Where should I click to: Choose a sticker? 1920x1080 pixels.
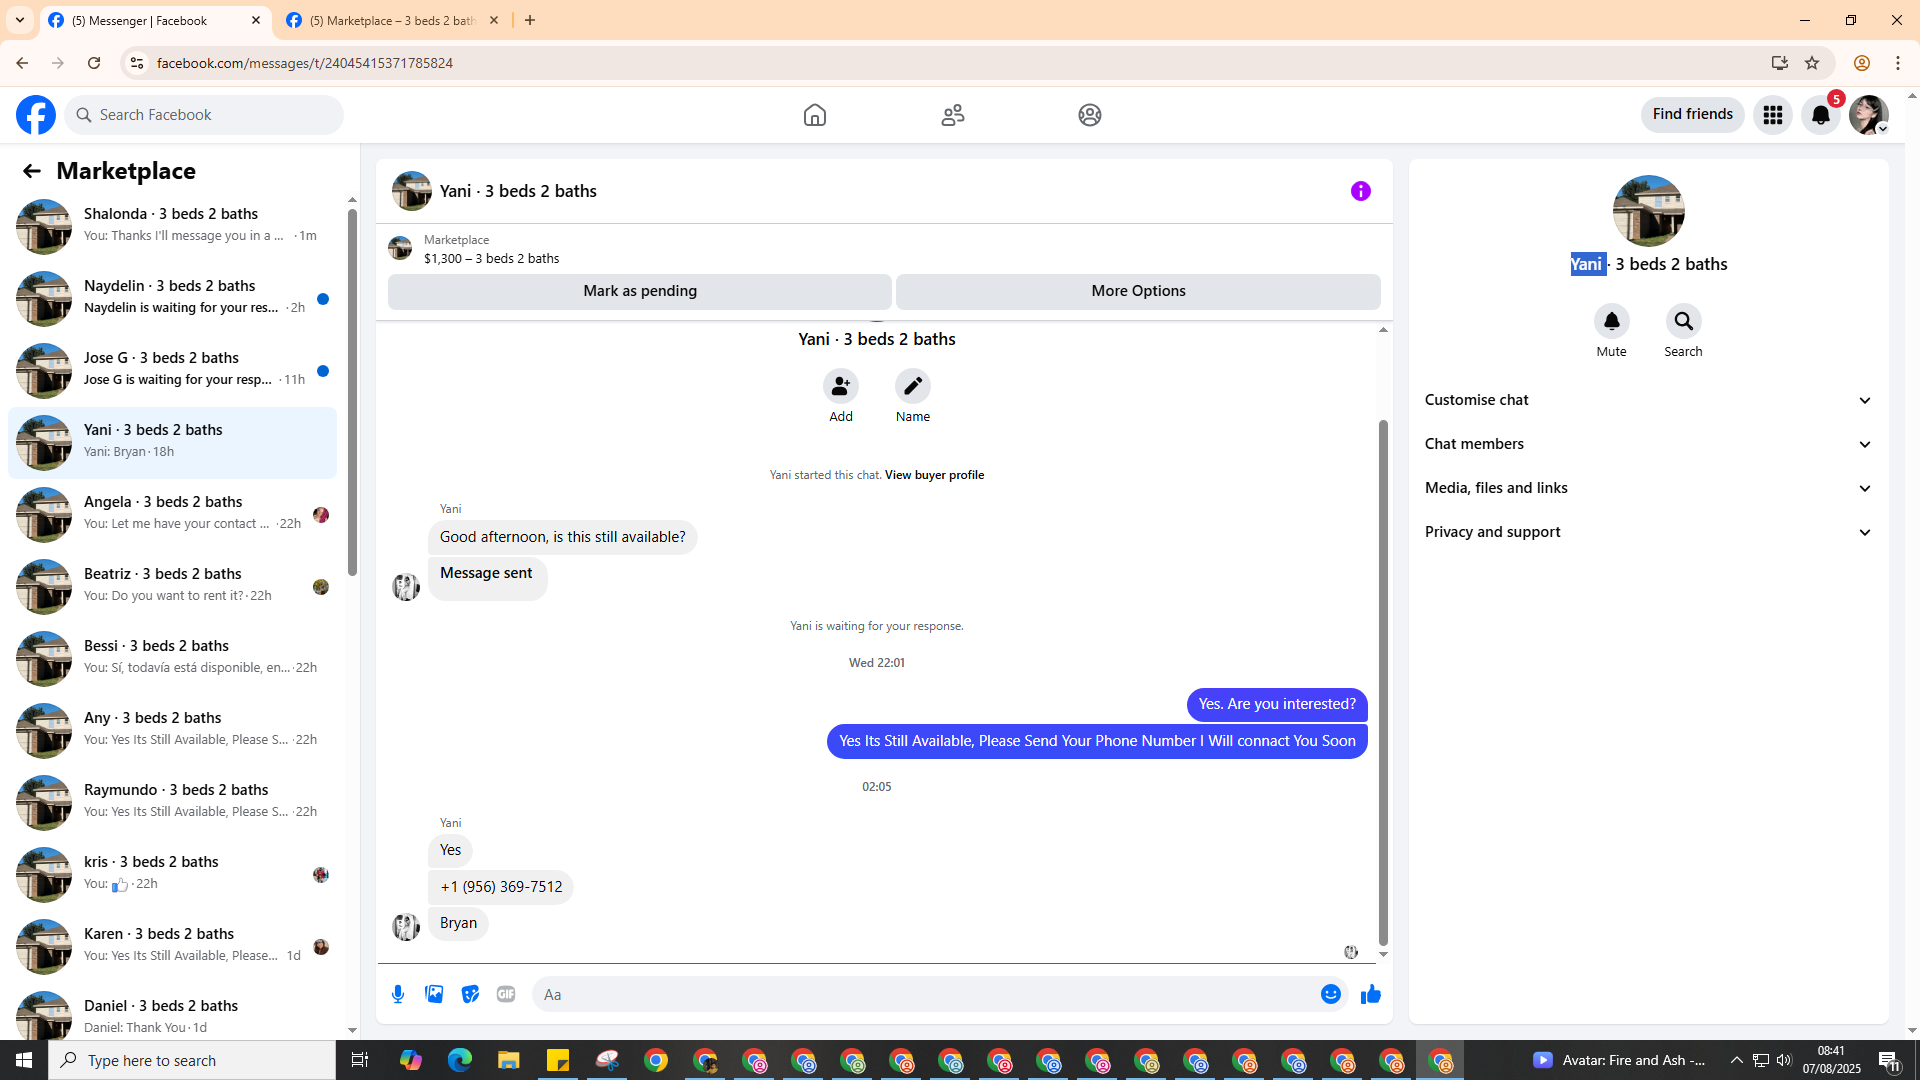470,994
